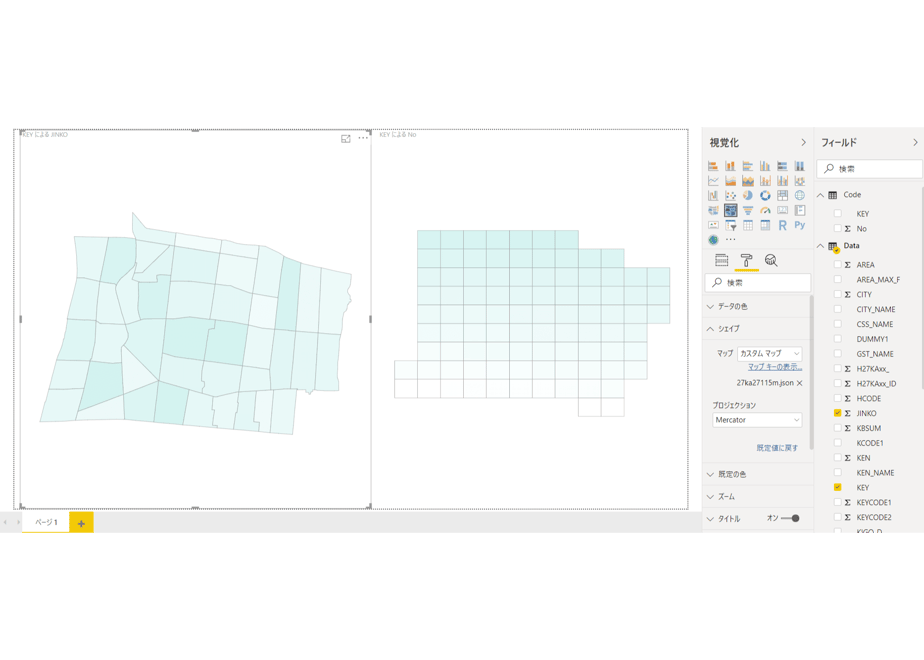Collapse the 視覚化 pane with chevron
Image resolution: width=924 pixels, height=660 pixels.
click(803, 143)
